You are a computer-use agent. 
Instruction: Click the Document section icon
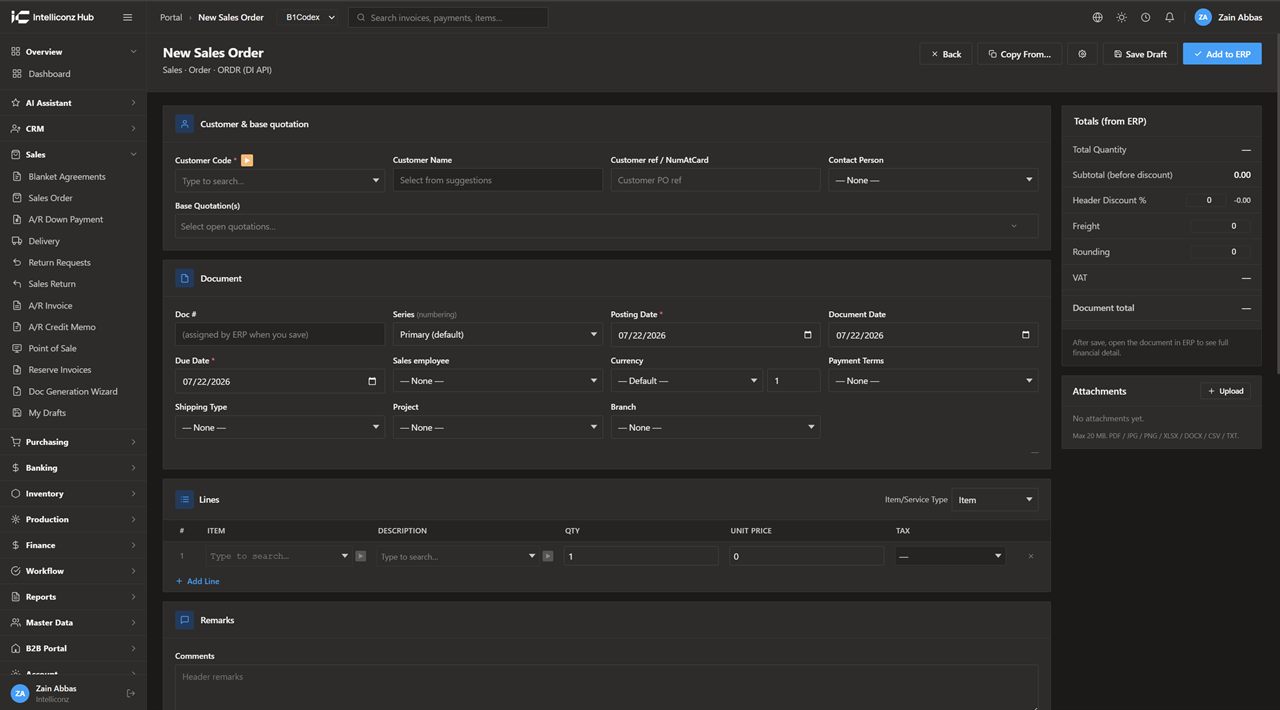click(x=184, y=278)
